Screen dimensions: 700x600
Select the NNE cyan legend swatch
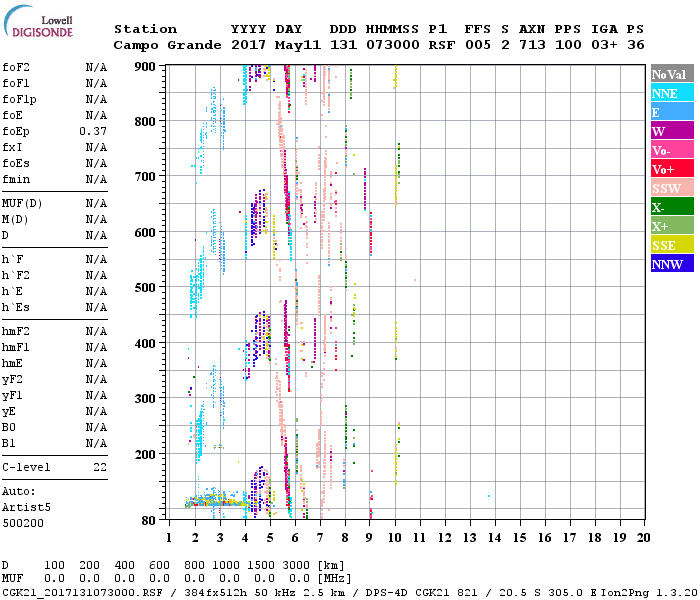(672, 92)
